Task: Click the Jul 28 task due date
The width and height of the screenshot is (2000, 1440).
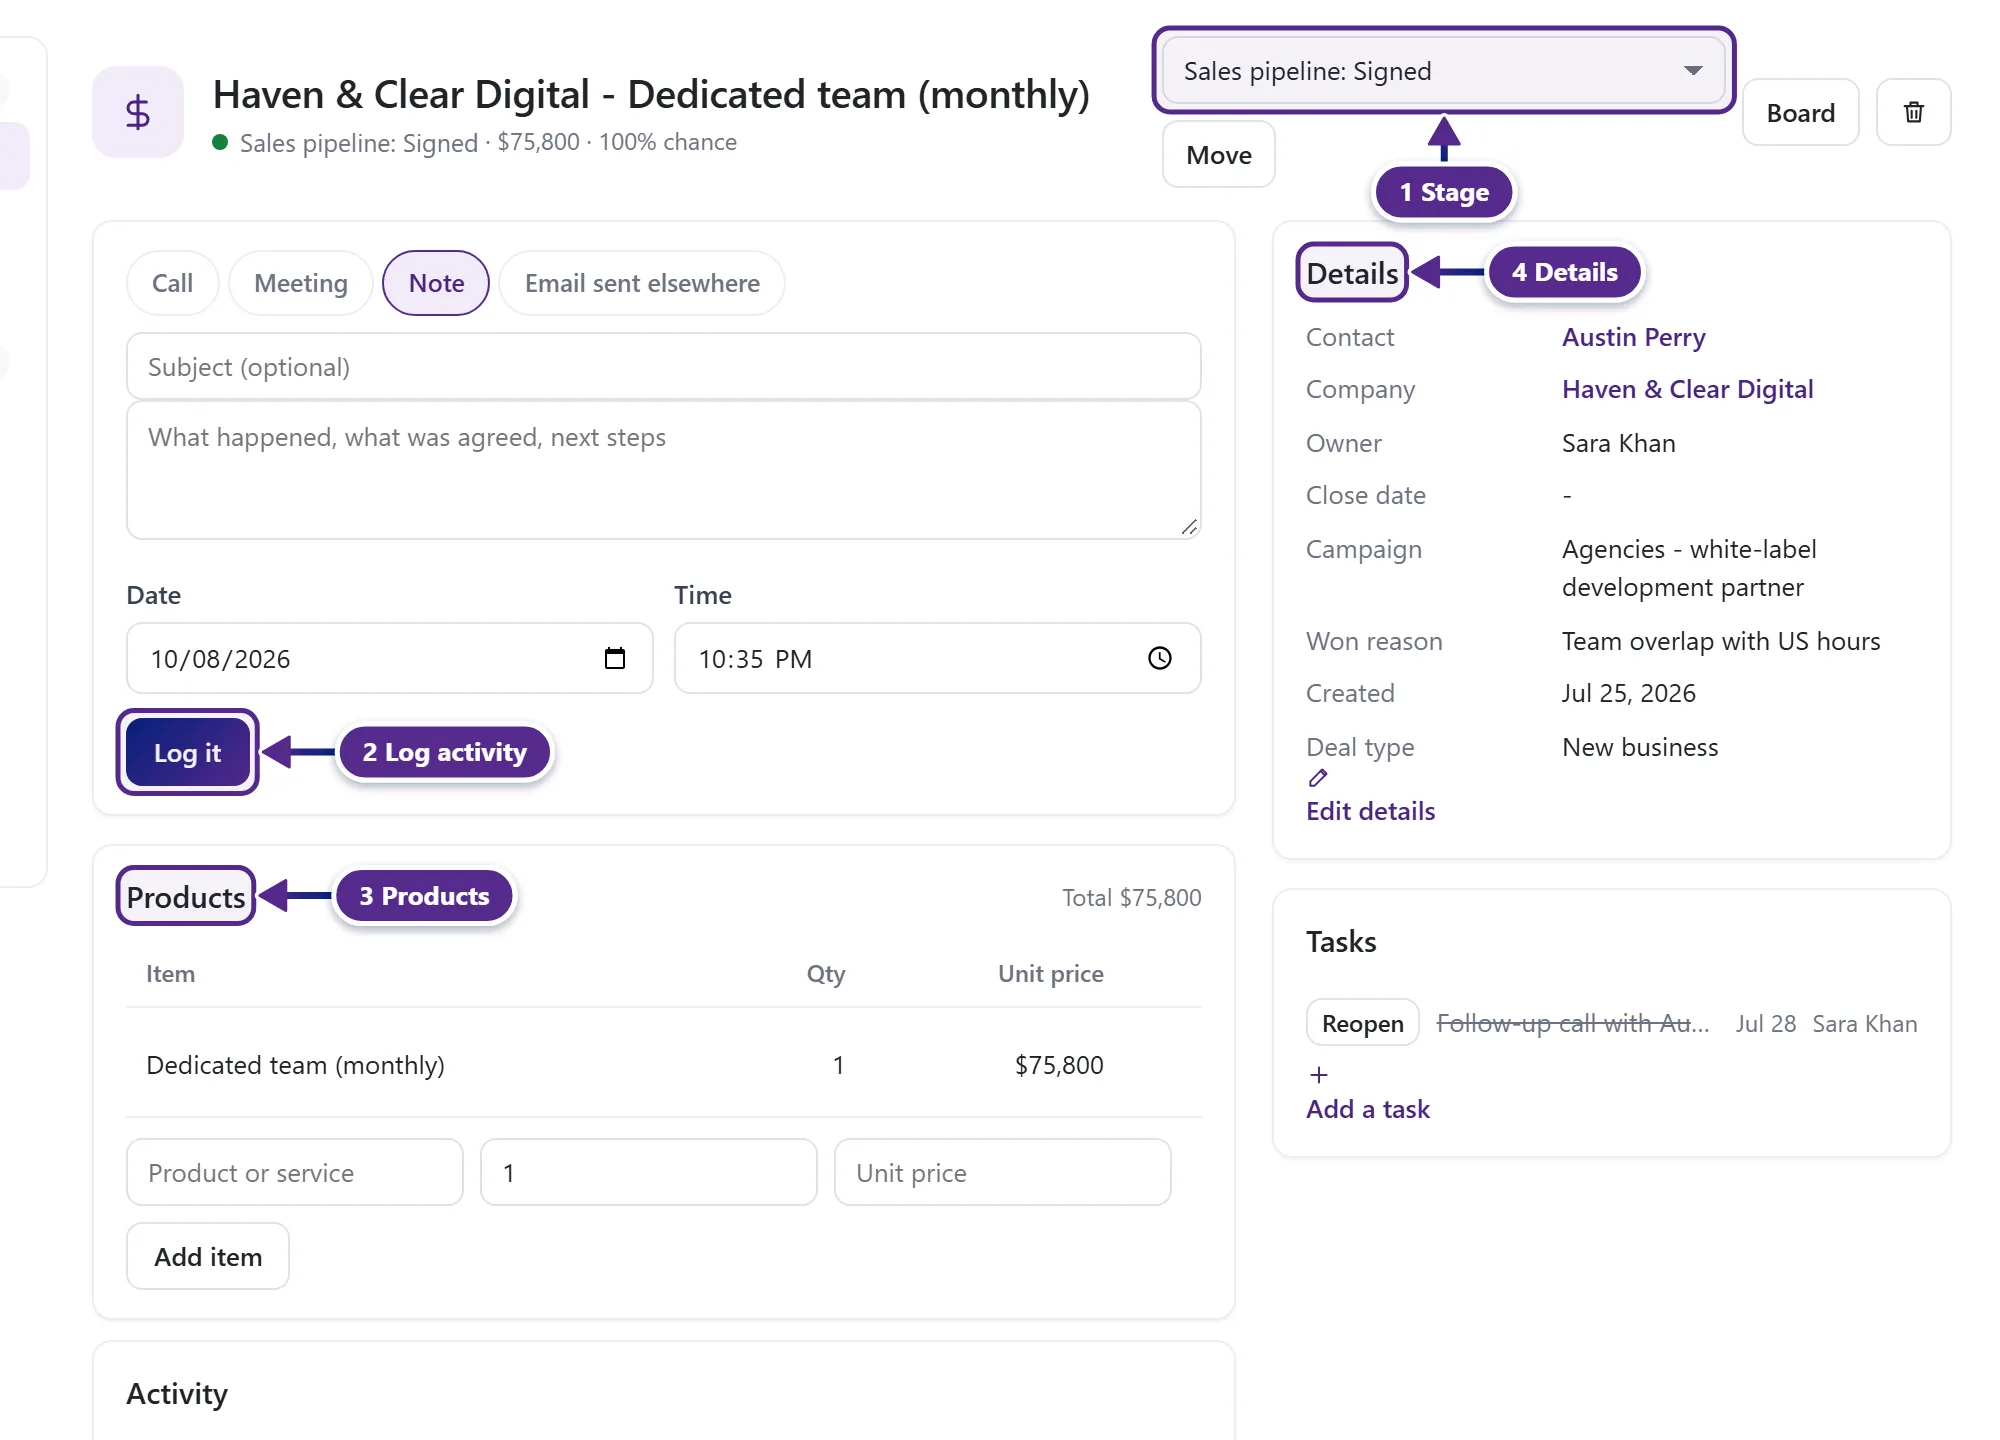Action: (1766, 1023)
